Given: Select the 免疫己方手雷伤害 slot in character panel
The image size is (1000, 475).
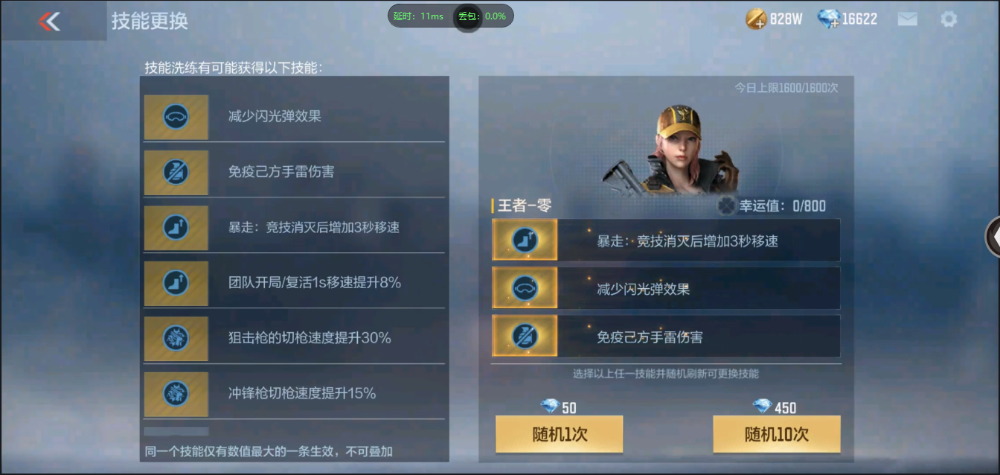Looking at the screenshot, I should [x=666, y=336].
